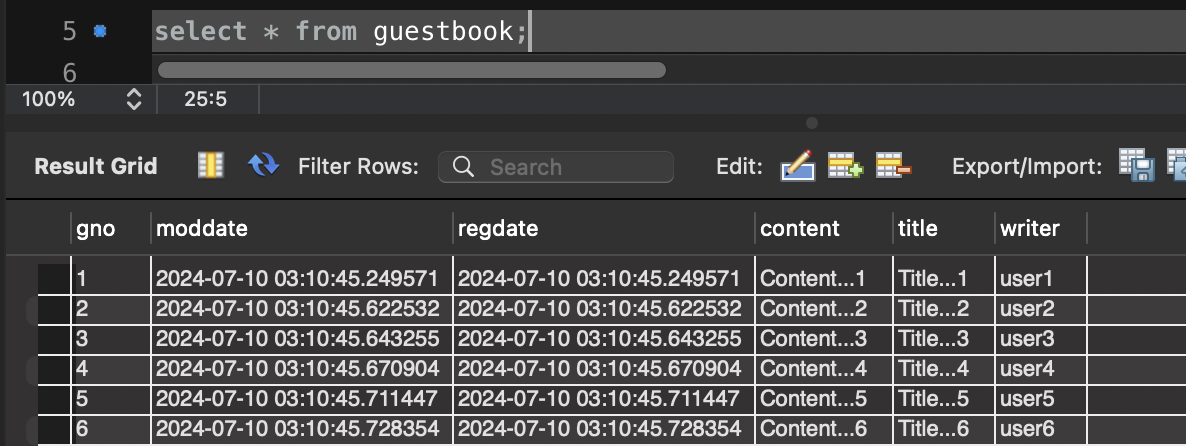
Task: Select gno cell with value 1
Action: coord(112,278)
